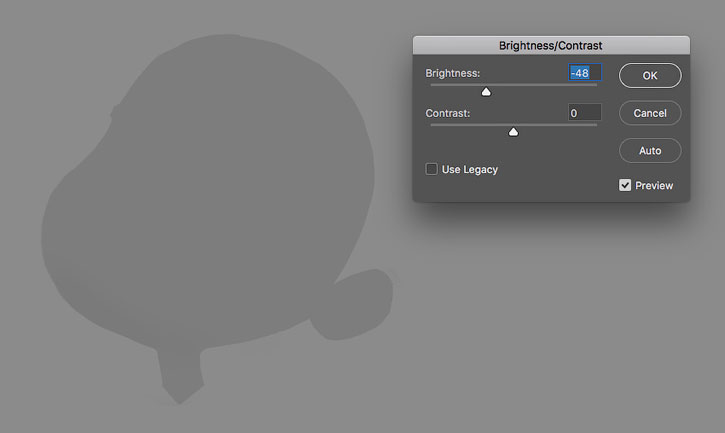Apply Auto brightness and contrast
The height and width of the screenshot is (433, 725).
point(650,150)
